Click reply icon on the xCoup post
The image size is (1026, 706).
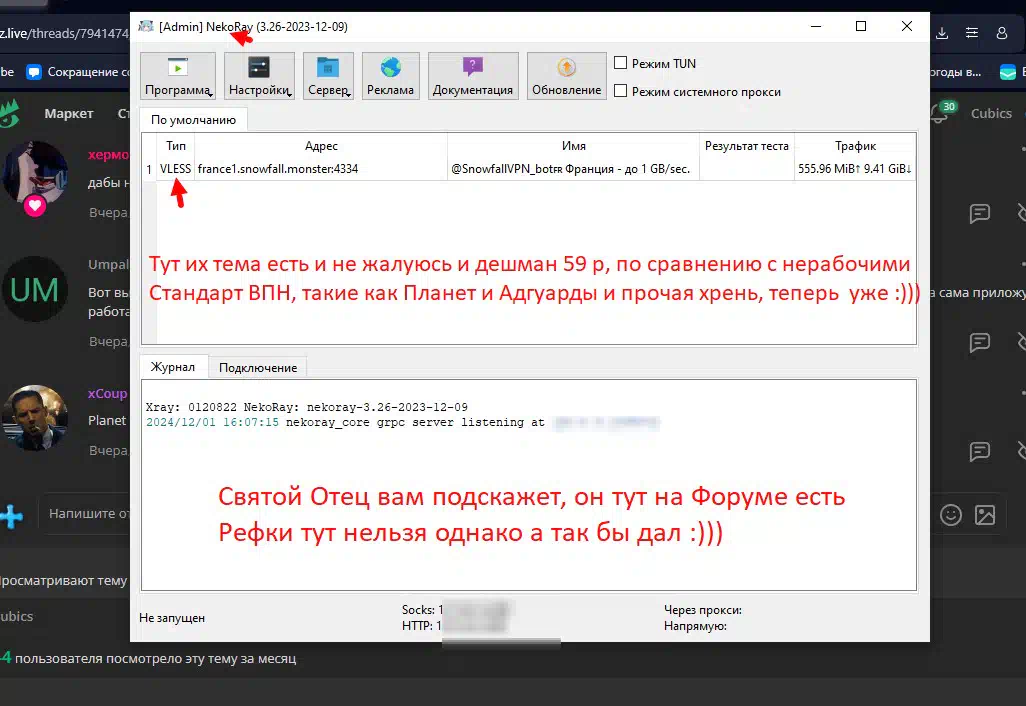tap(980, 451)
